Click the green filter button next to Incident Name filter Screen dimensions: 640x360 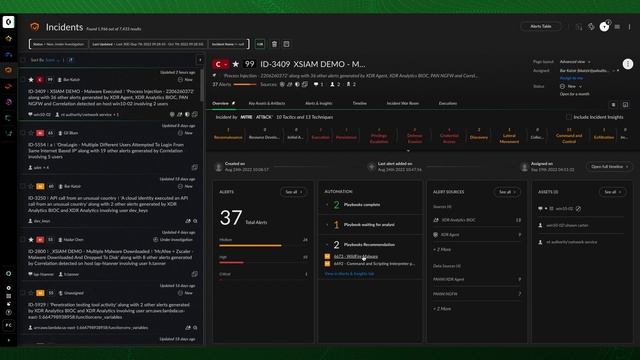[x=260, y=44]
